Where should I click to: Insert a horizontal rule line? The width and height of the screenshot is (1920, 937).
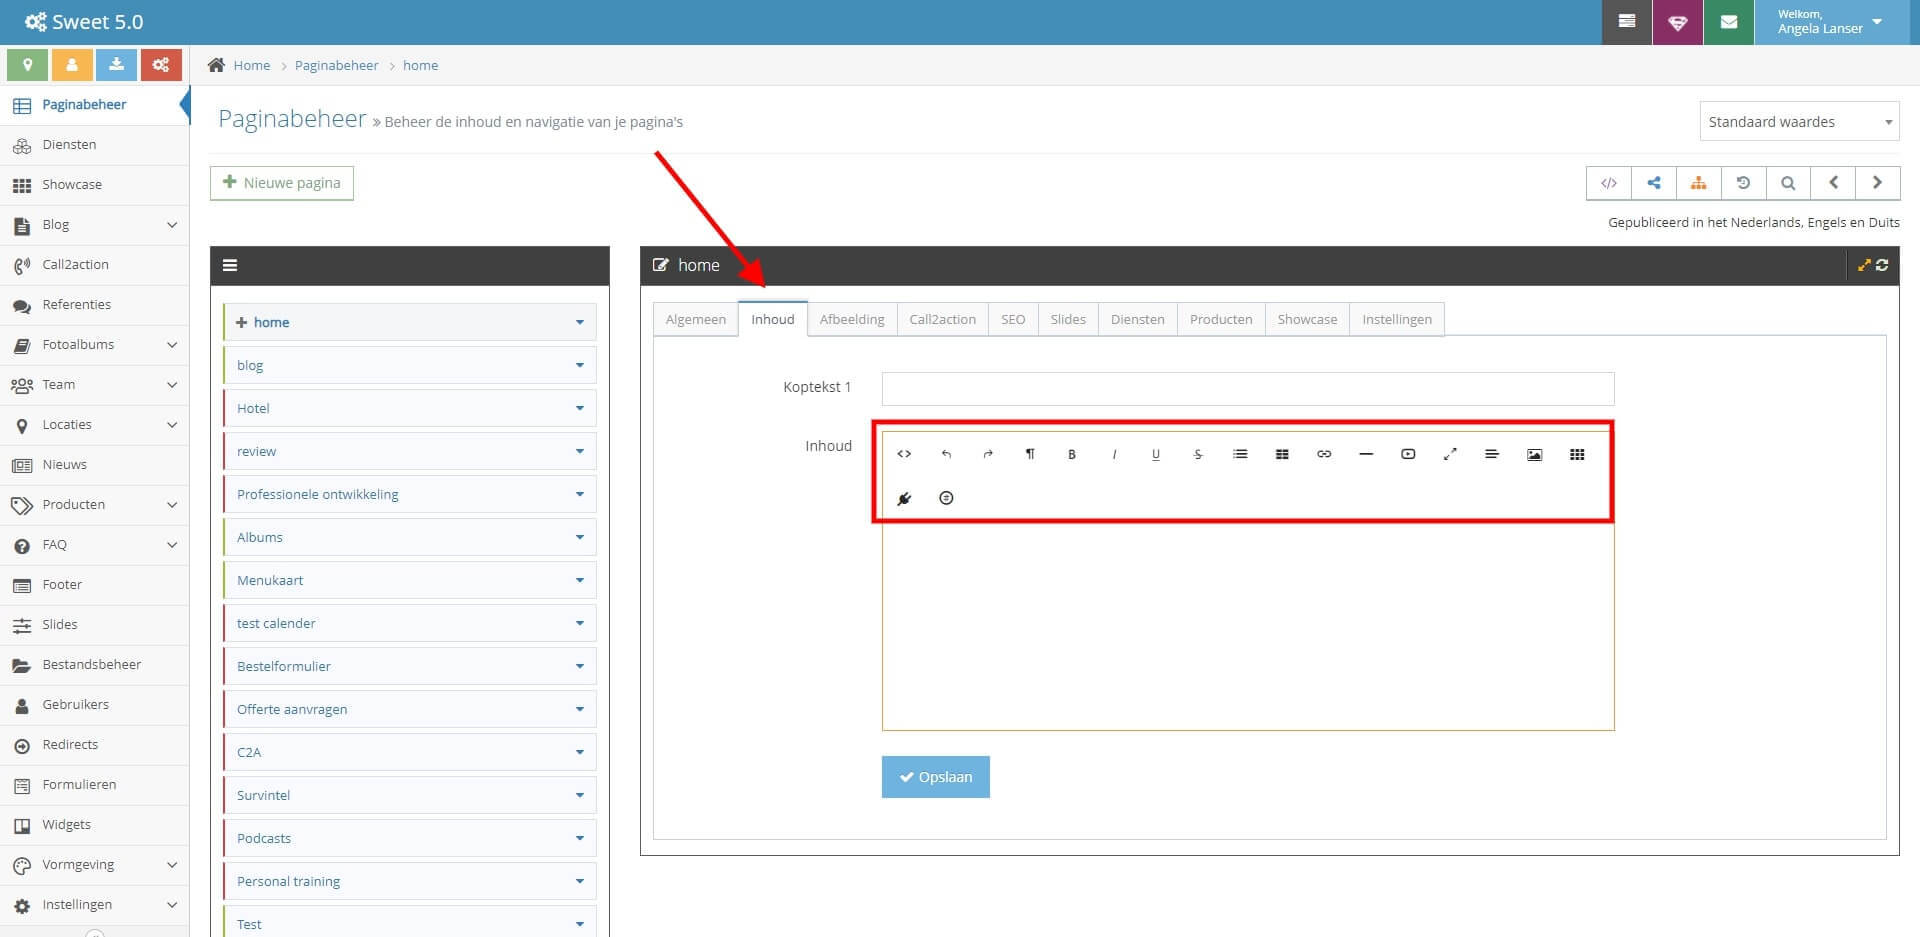(x=1366, y=454)
